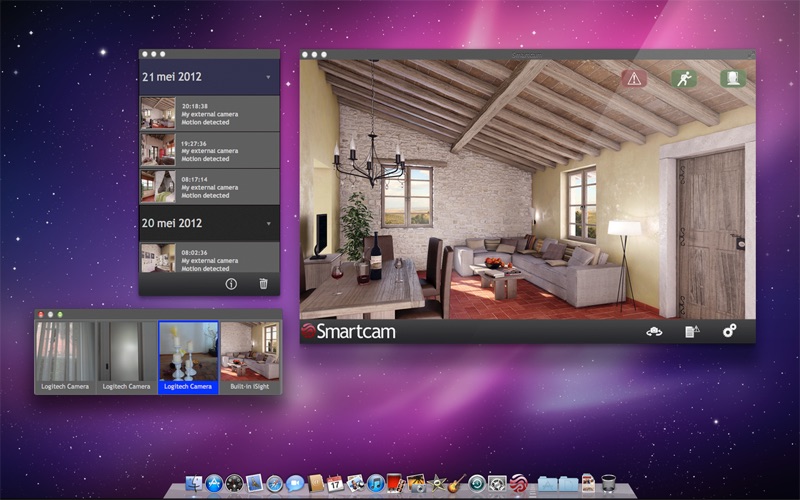Viewport: 800px width, 500px height.
Task: Open the event log document icon
Action: pos(692,331)
